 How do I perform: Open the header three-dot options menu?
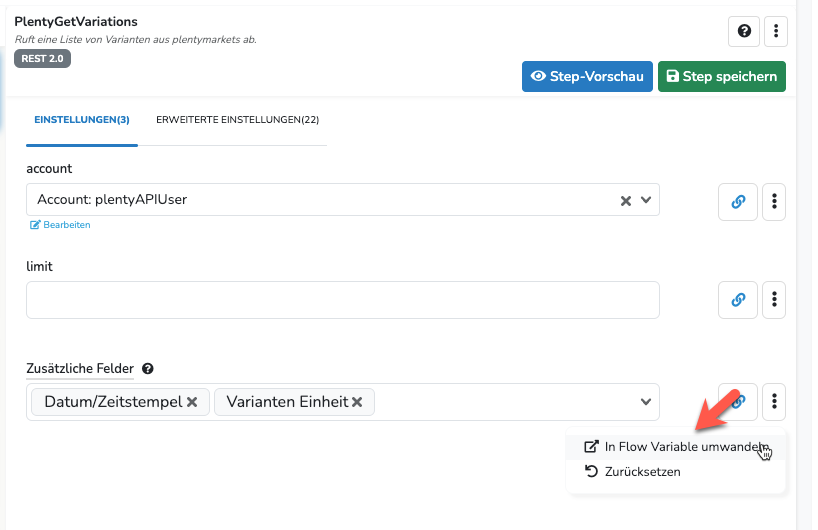tap(776, 31)
